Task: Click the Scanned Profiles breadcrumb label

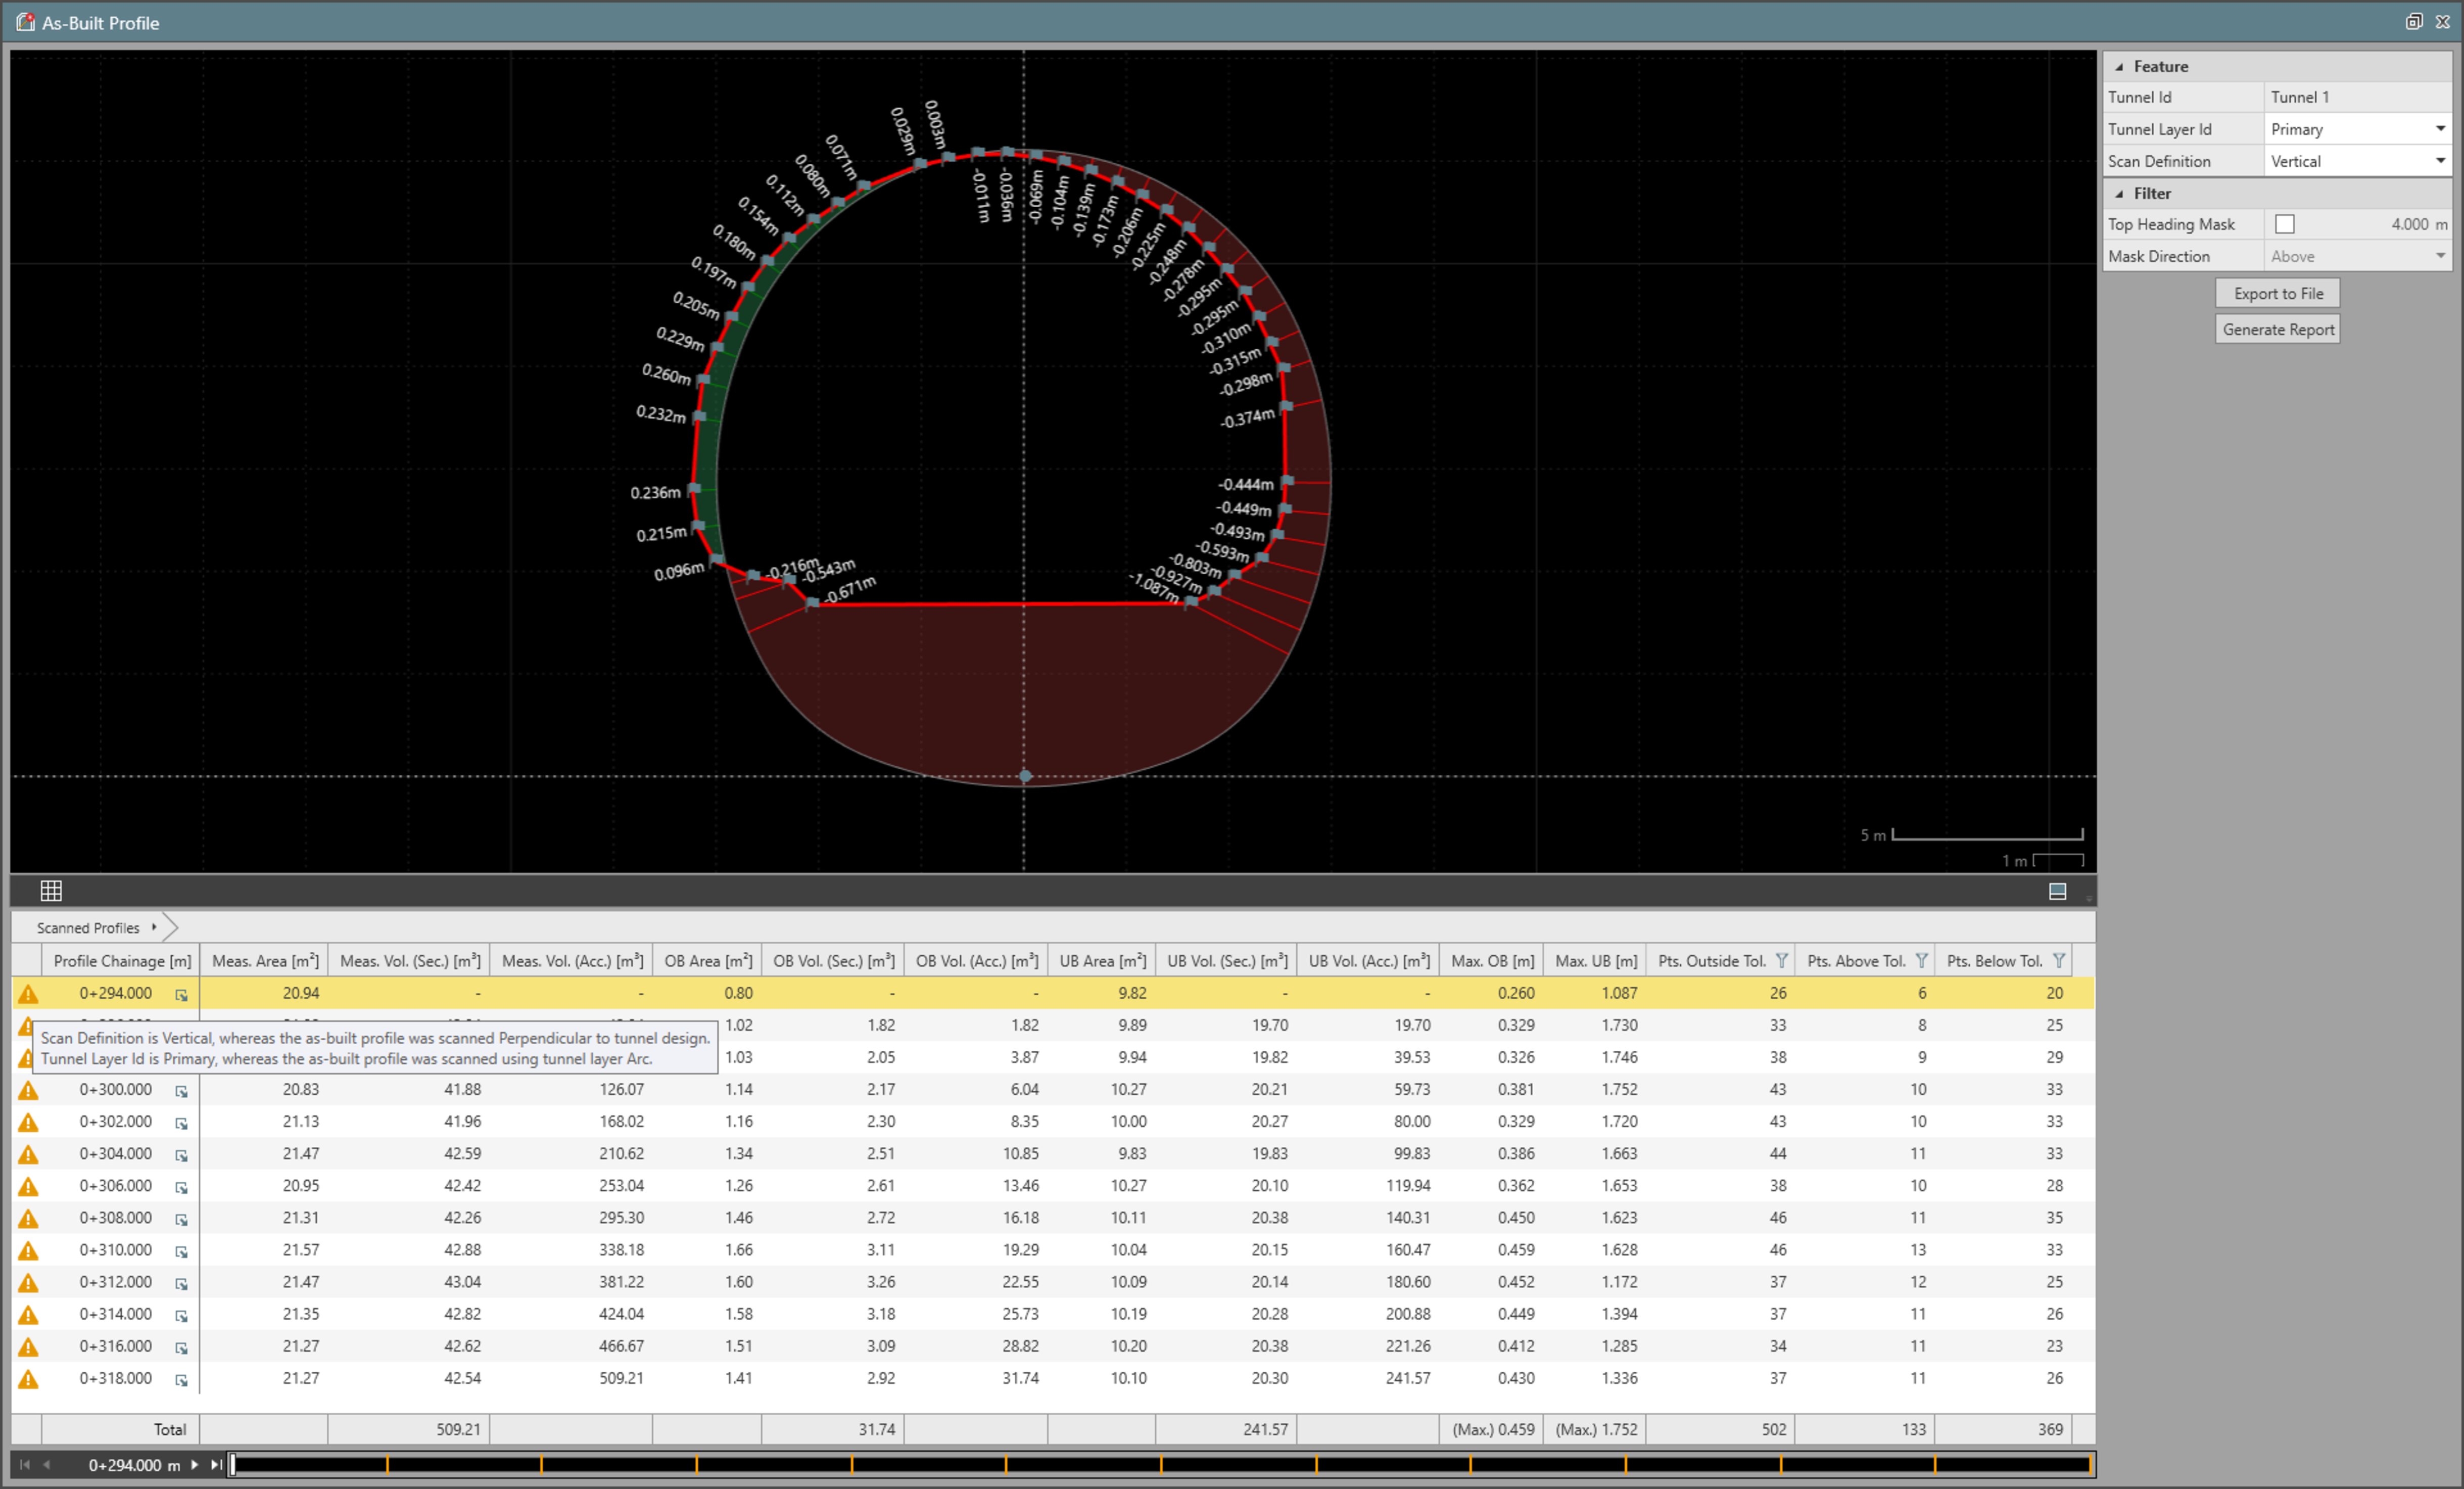Action: click(88, 928)
